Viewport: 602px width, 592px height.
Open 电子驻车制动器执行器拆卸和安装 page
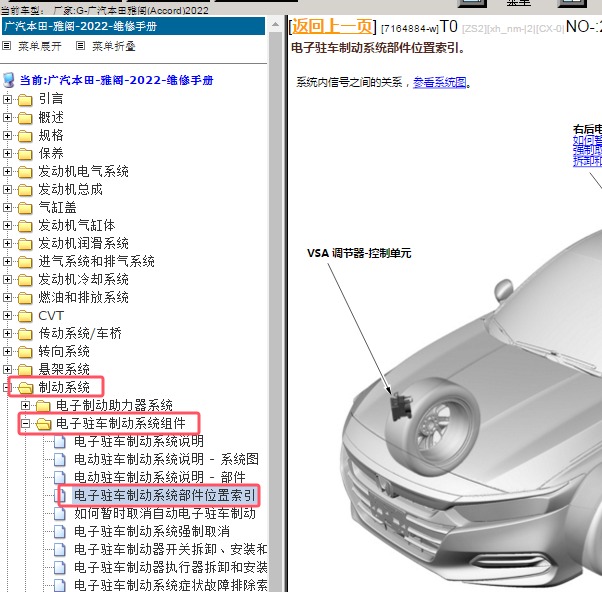click(x=170, y=568)
